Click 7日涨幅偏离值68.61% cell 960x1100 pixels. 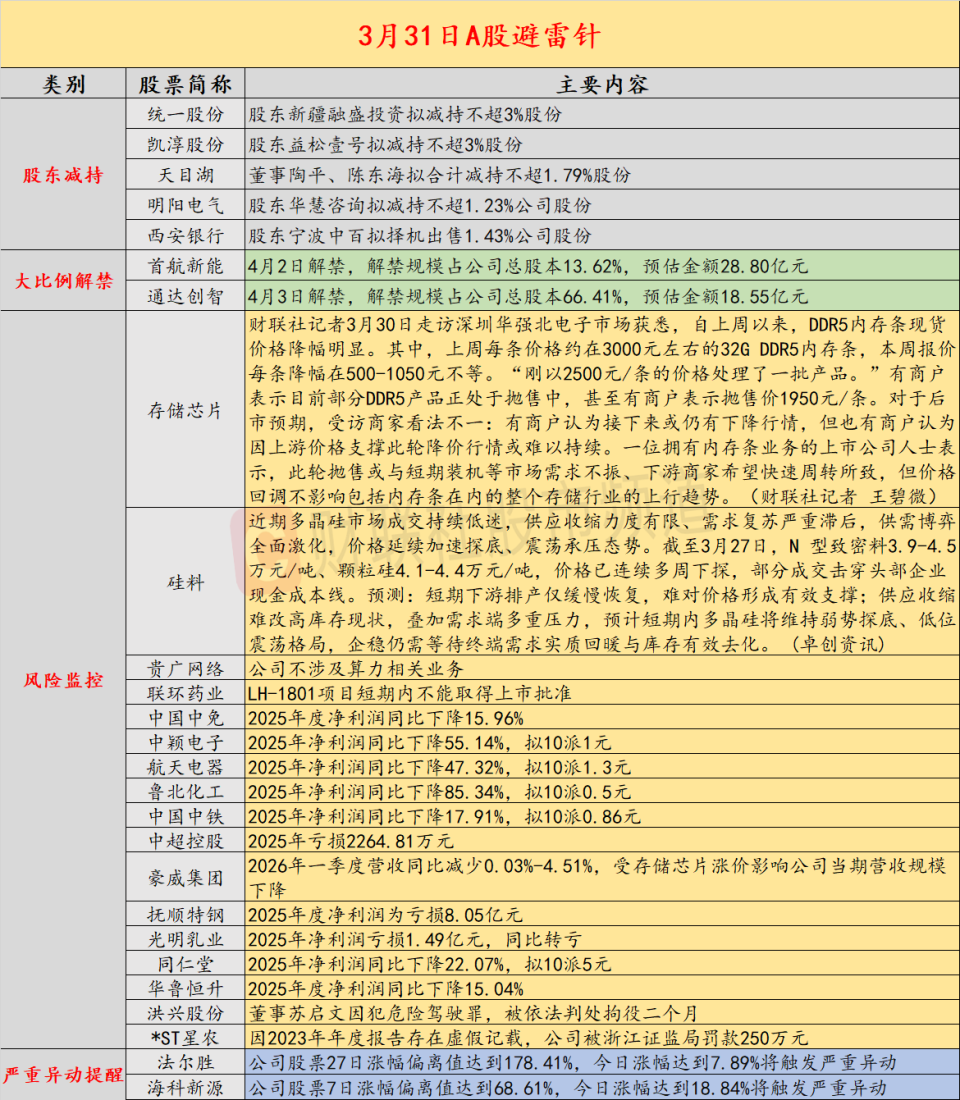[x=602, y=1087]
